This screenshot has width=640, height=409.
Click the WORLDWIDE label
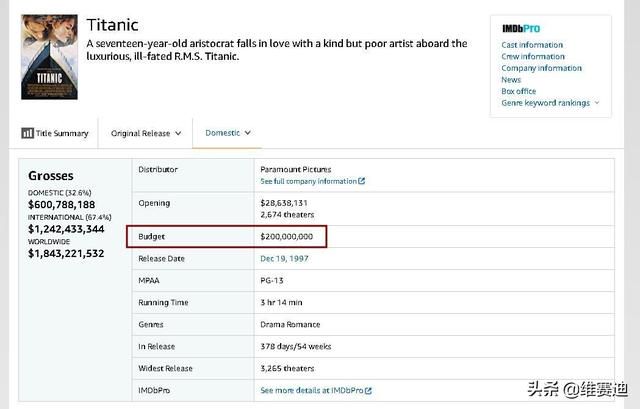pyautogui.click(x=49, y=242)
